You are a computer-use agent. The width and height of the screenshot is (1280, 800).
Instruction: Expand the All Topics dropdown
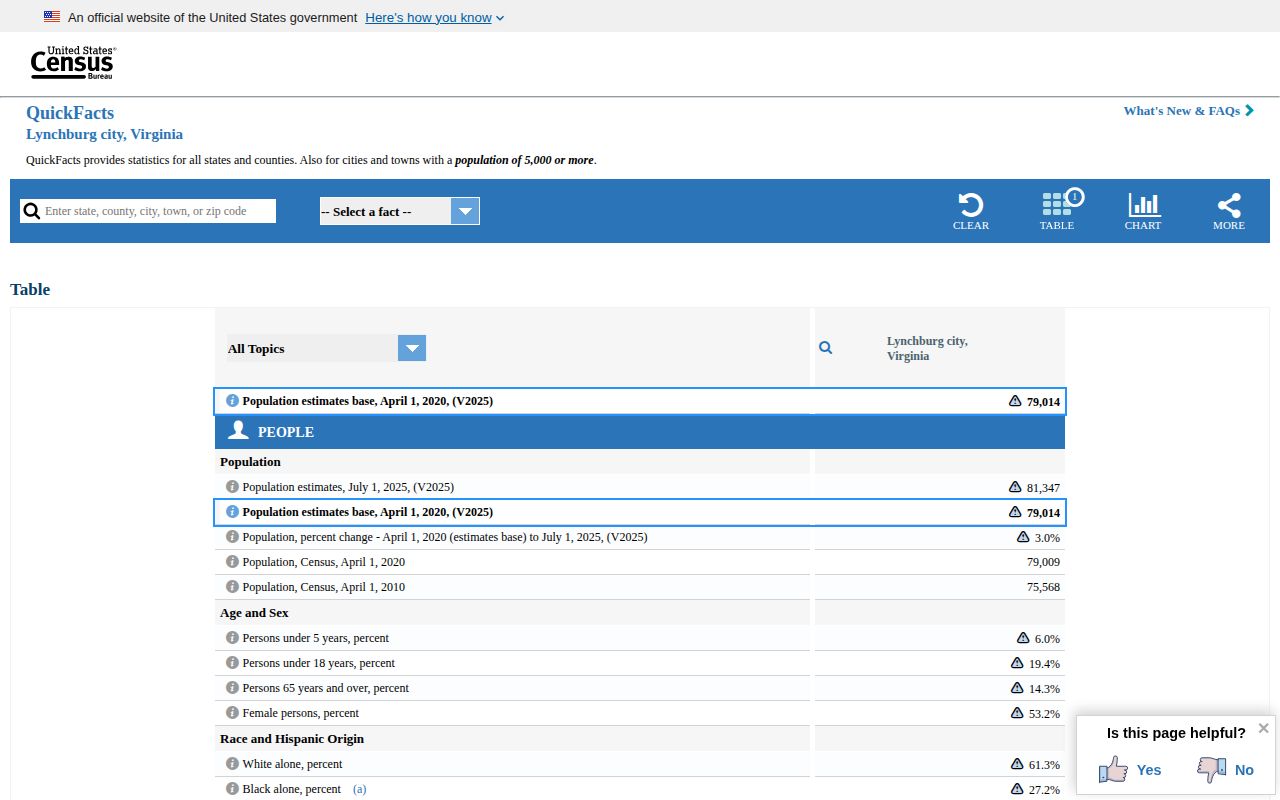[x=326, y=348]
